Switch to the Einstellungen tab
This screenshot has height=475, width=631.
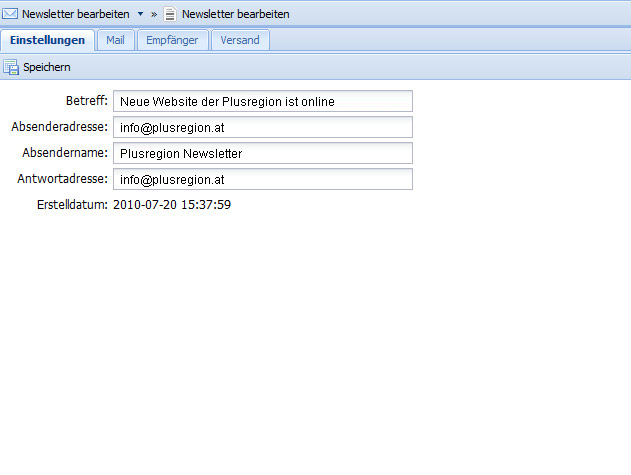[x=47, y=40]
